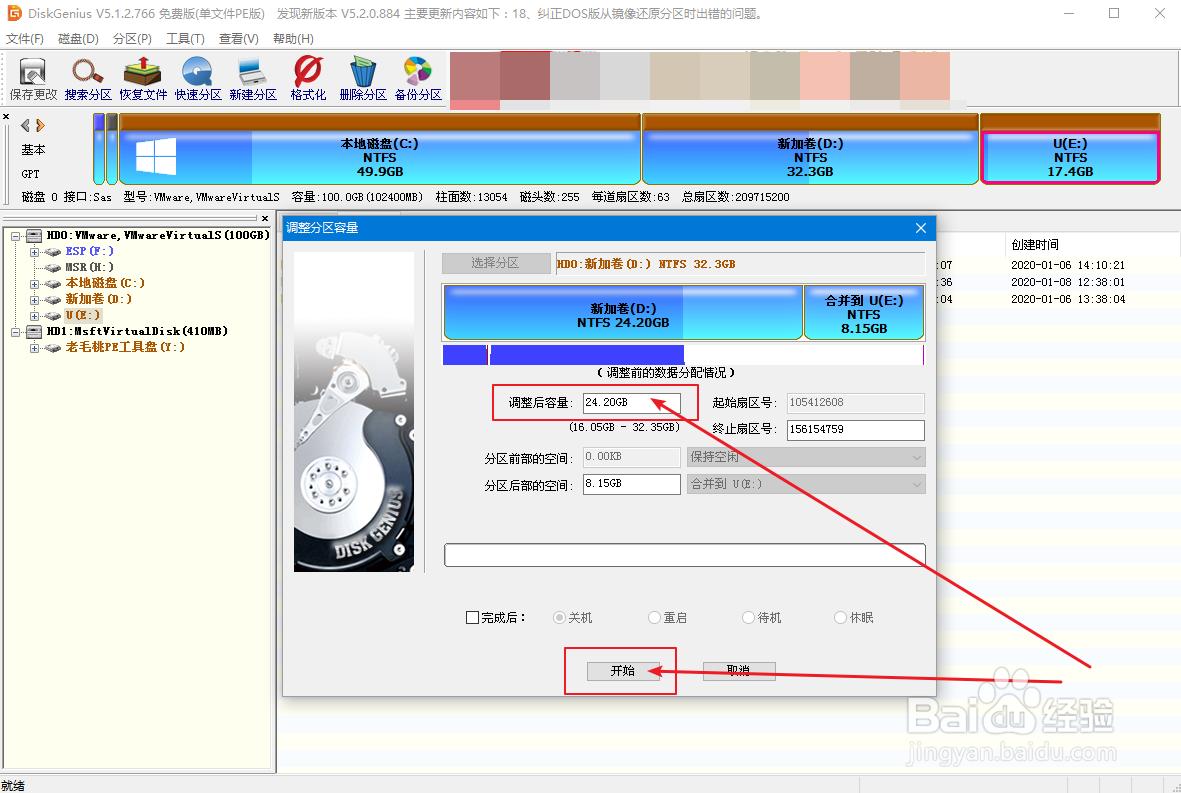Open the 帮助(H) menu

[x=293, y=38]
